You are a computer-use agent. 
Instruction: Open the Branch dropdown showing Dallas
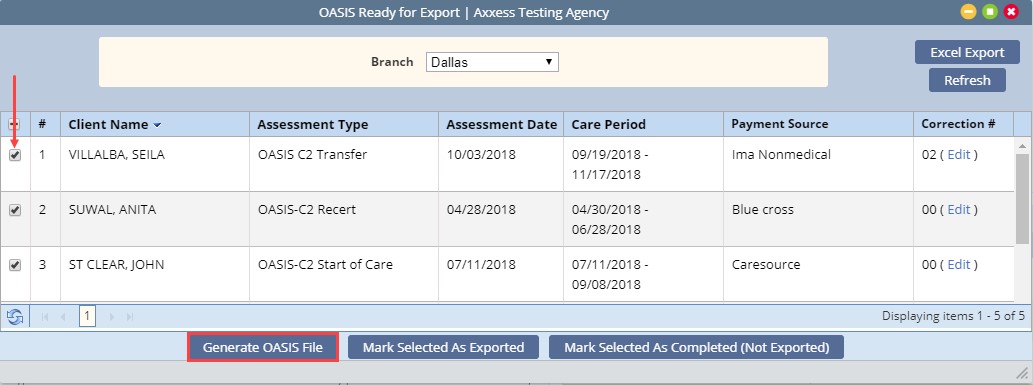coord(492,62)
